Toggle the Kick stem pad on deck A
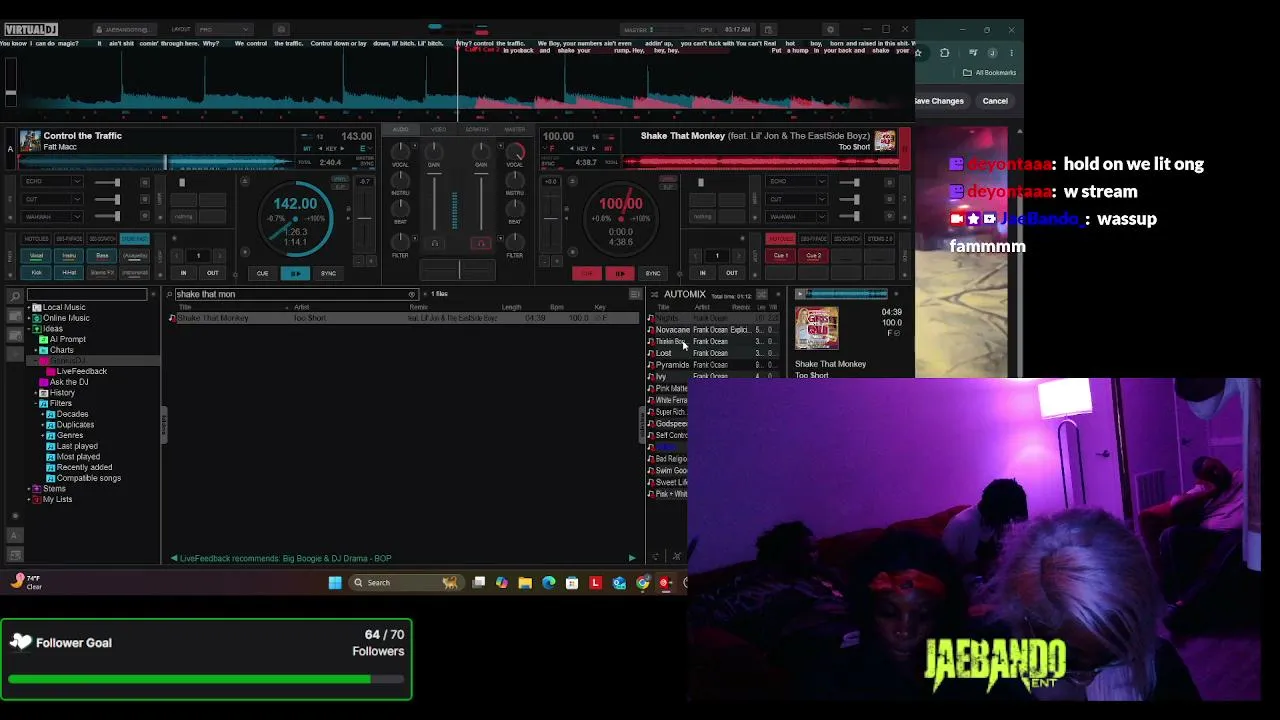 click(36, 272)
